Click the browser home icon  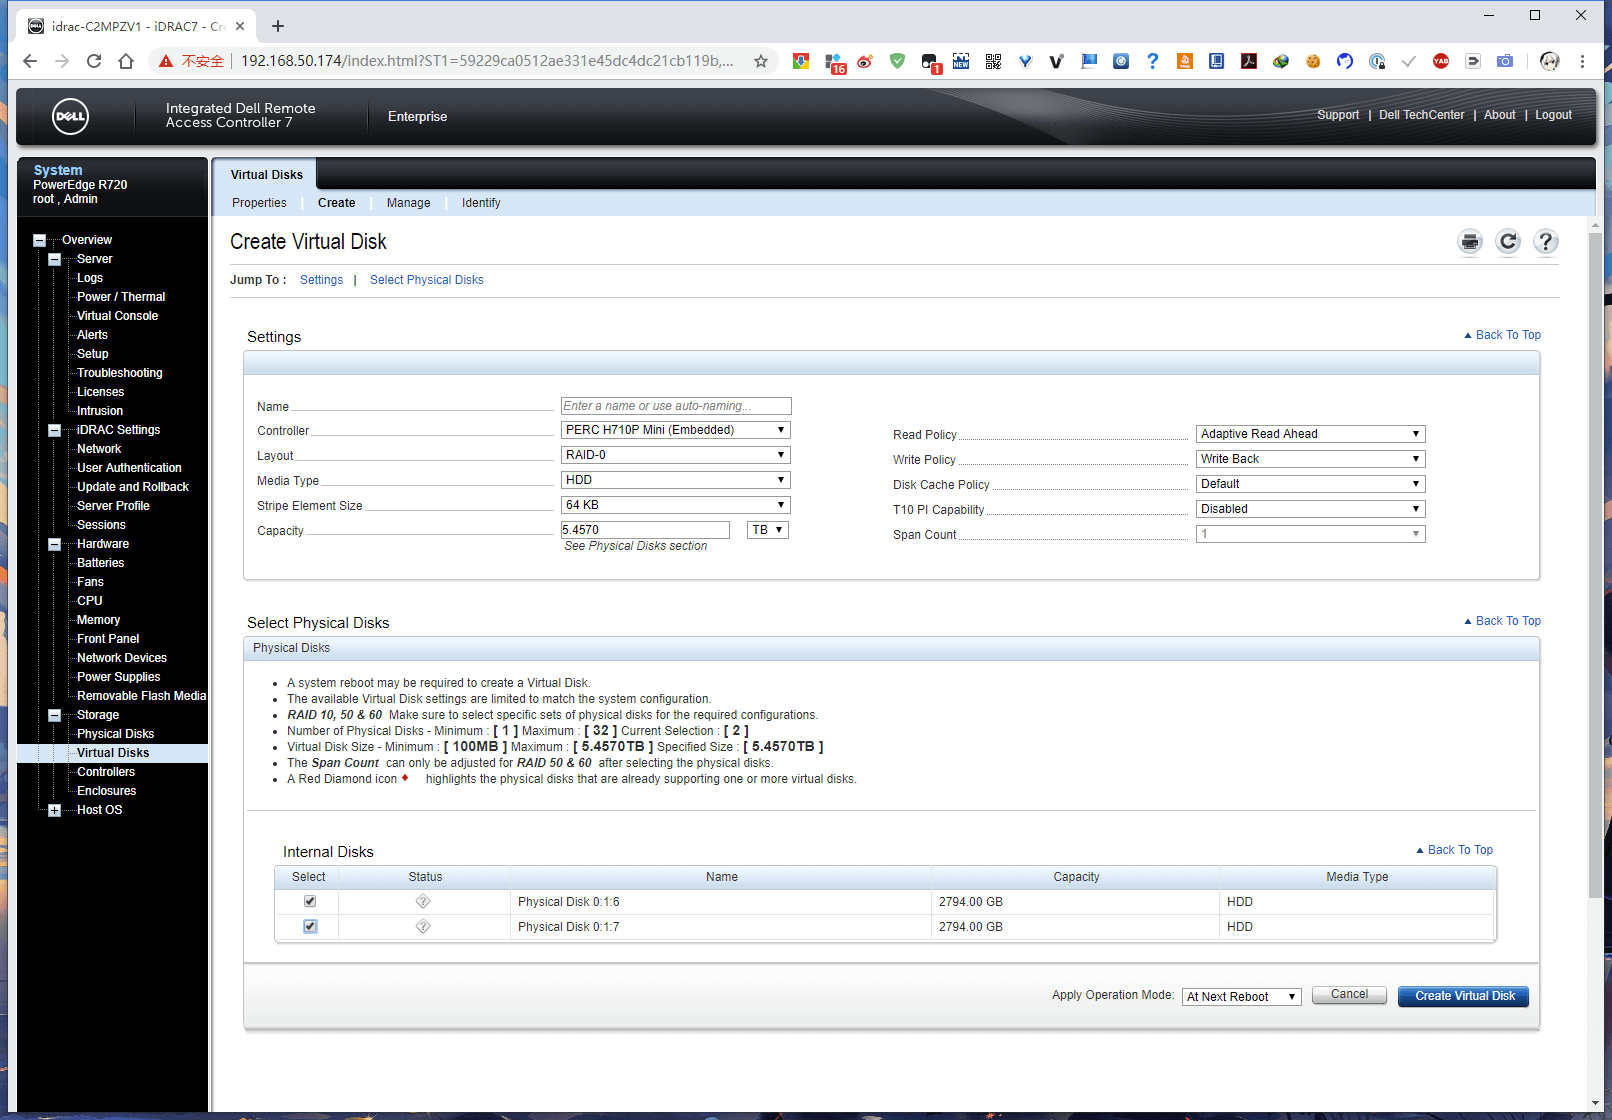[x=125, y=61]
